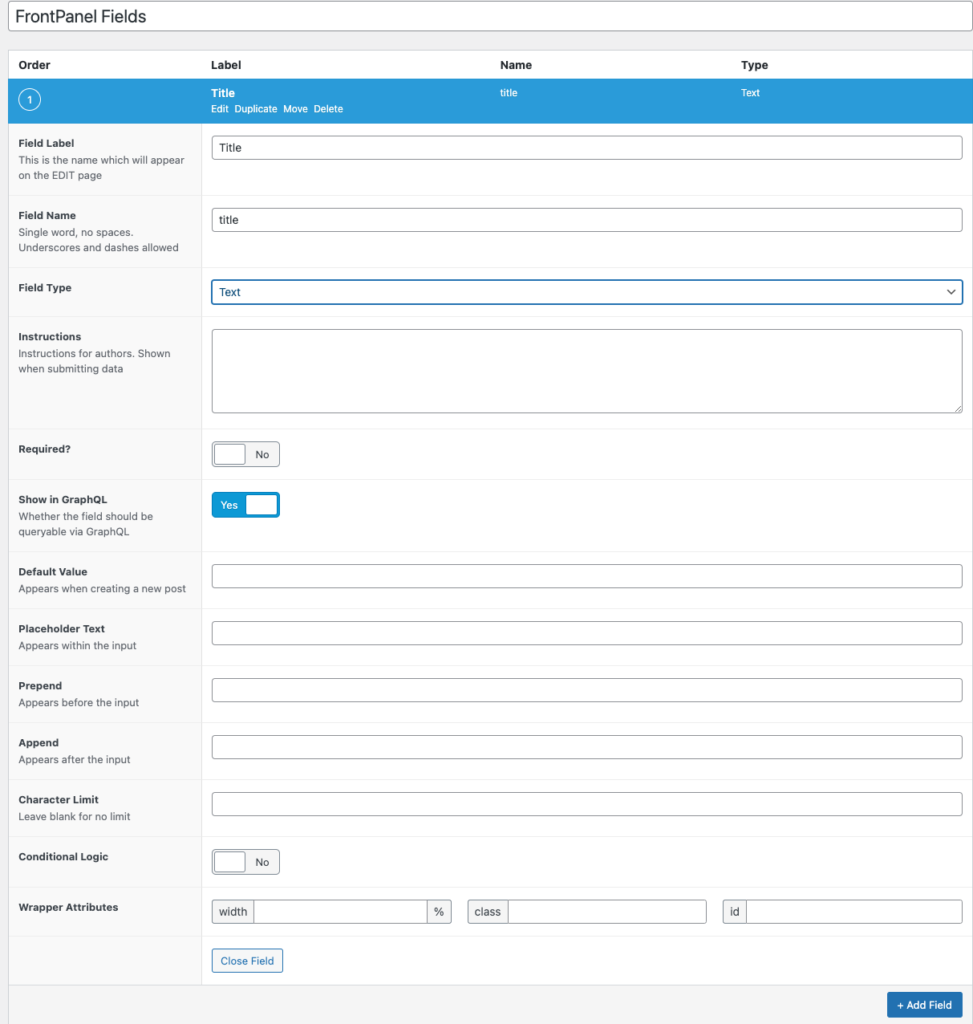
Task: Click the Show in GraphQL label
Action: click(x=63, y=500)
